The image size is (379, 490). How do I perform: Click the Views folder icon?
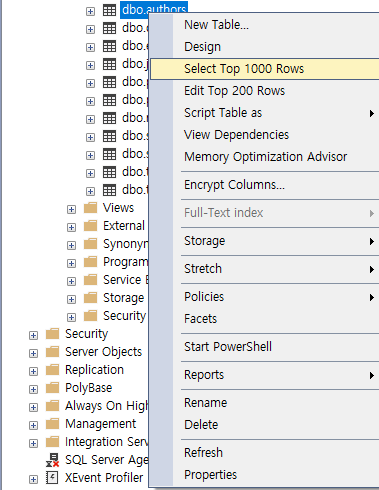pos(90,208)
